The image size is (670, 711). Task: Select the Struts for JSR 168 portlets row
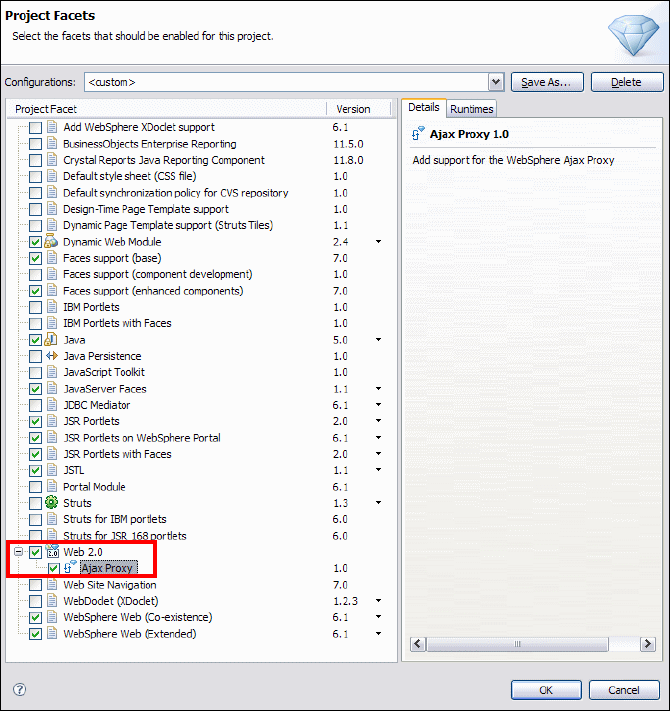[x=125, y=536]
